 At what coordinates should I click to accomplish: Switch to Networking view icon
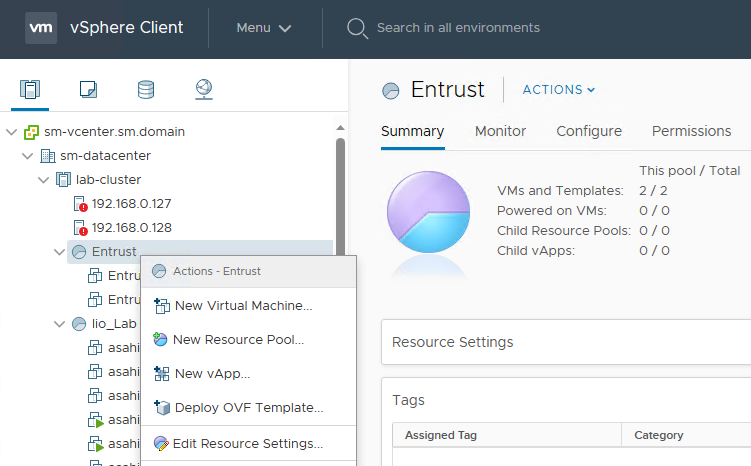pos(204,90)
